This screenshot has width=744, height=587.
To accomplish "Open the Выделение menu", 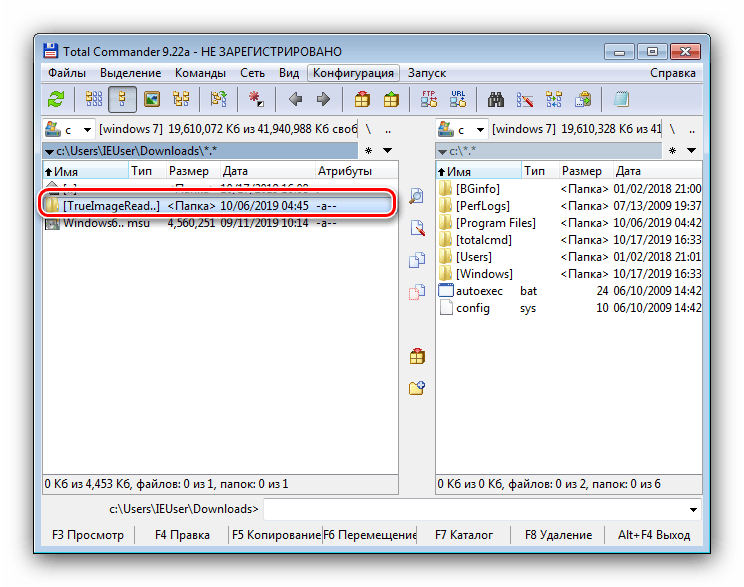I will (x=130, y=73).
